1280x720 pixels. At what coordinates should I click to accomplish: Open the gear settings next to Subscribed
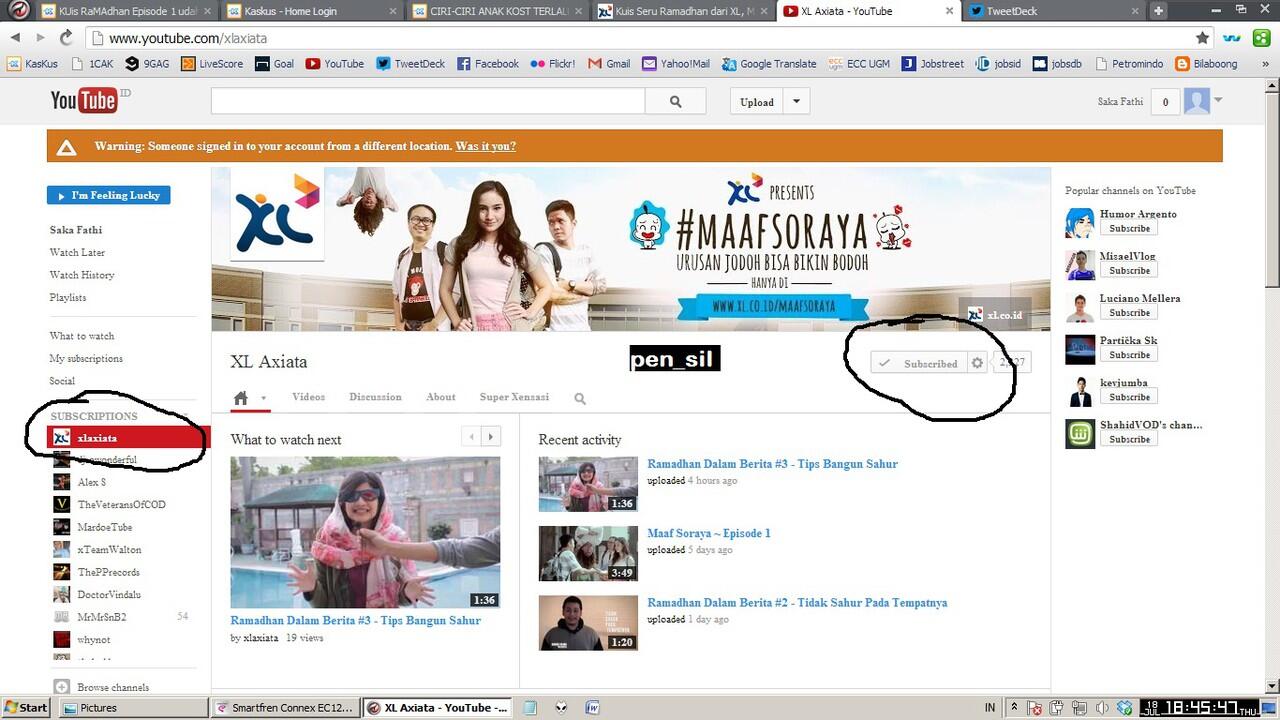(x=977, y=363)
